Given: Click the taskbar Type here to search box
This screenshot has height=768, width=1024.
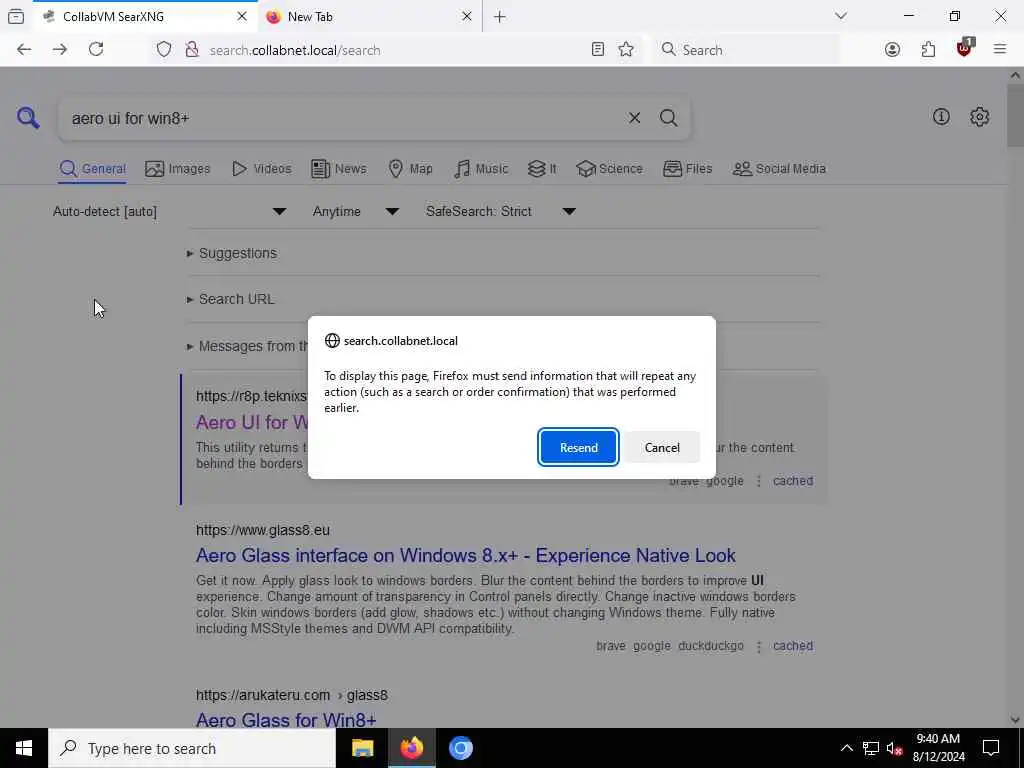Looking at the screenshot, I should tap(192, 748).
